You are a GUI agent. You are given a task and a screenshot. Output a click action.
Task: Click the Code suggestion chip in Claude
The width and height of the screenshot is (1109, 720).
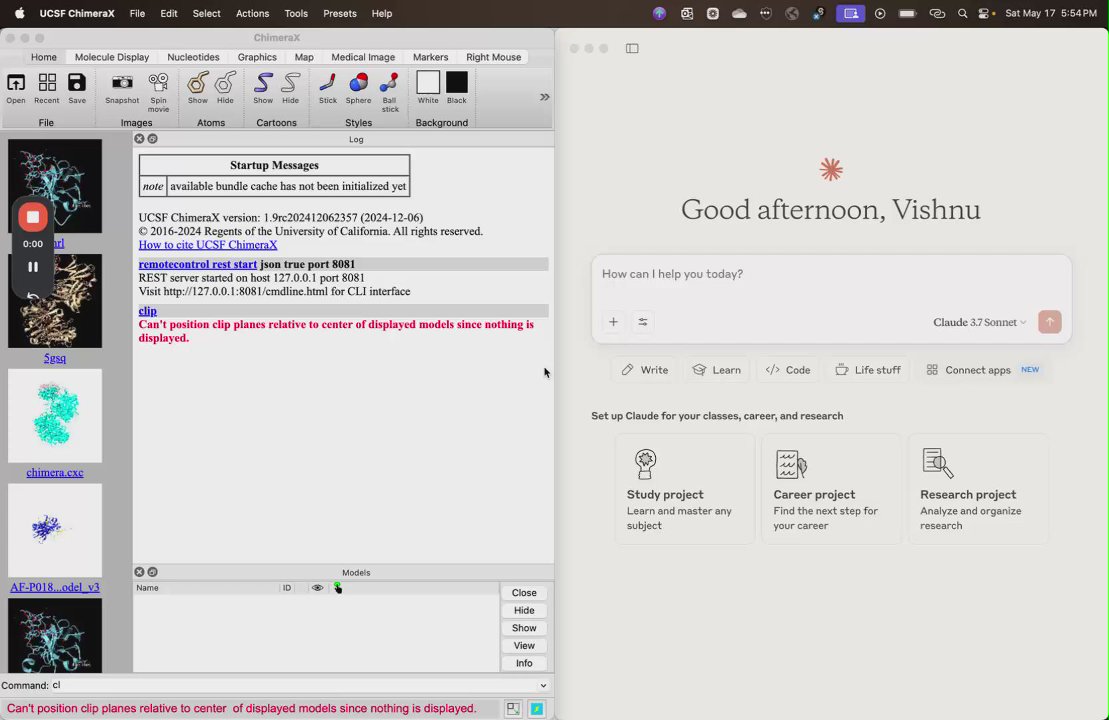788,370
